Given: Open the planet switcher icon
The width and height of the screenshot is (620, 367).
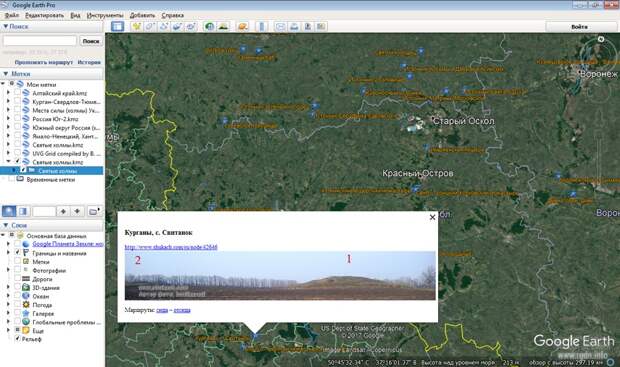Looking at the screenshot, I should 242,26.
